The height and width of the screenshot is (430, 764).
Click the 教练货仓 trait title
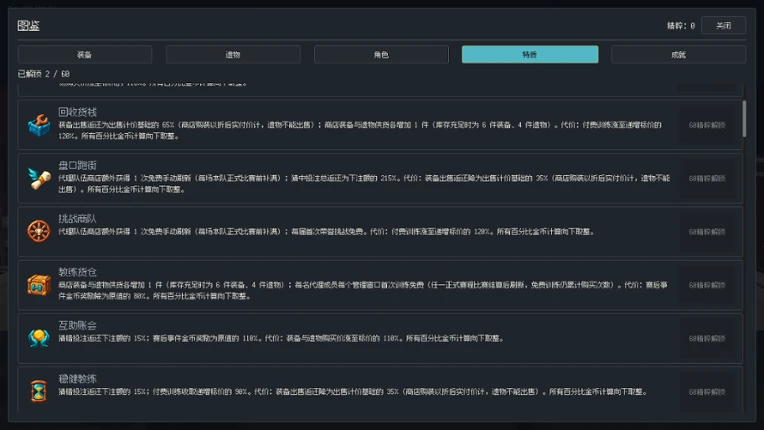(x=77, y=272)
